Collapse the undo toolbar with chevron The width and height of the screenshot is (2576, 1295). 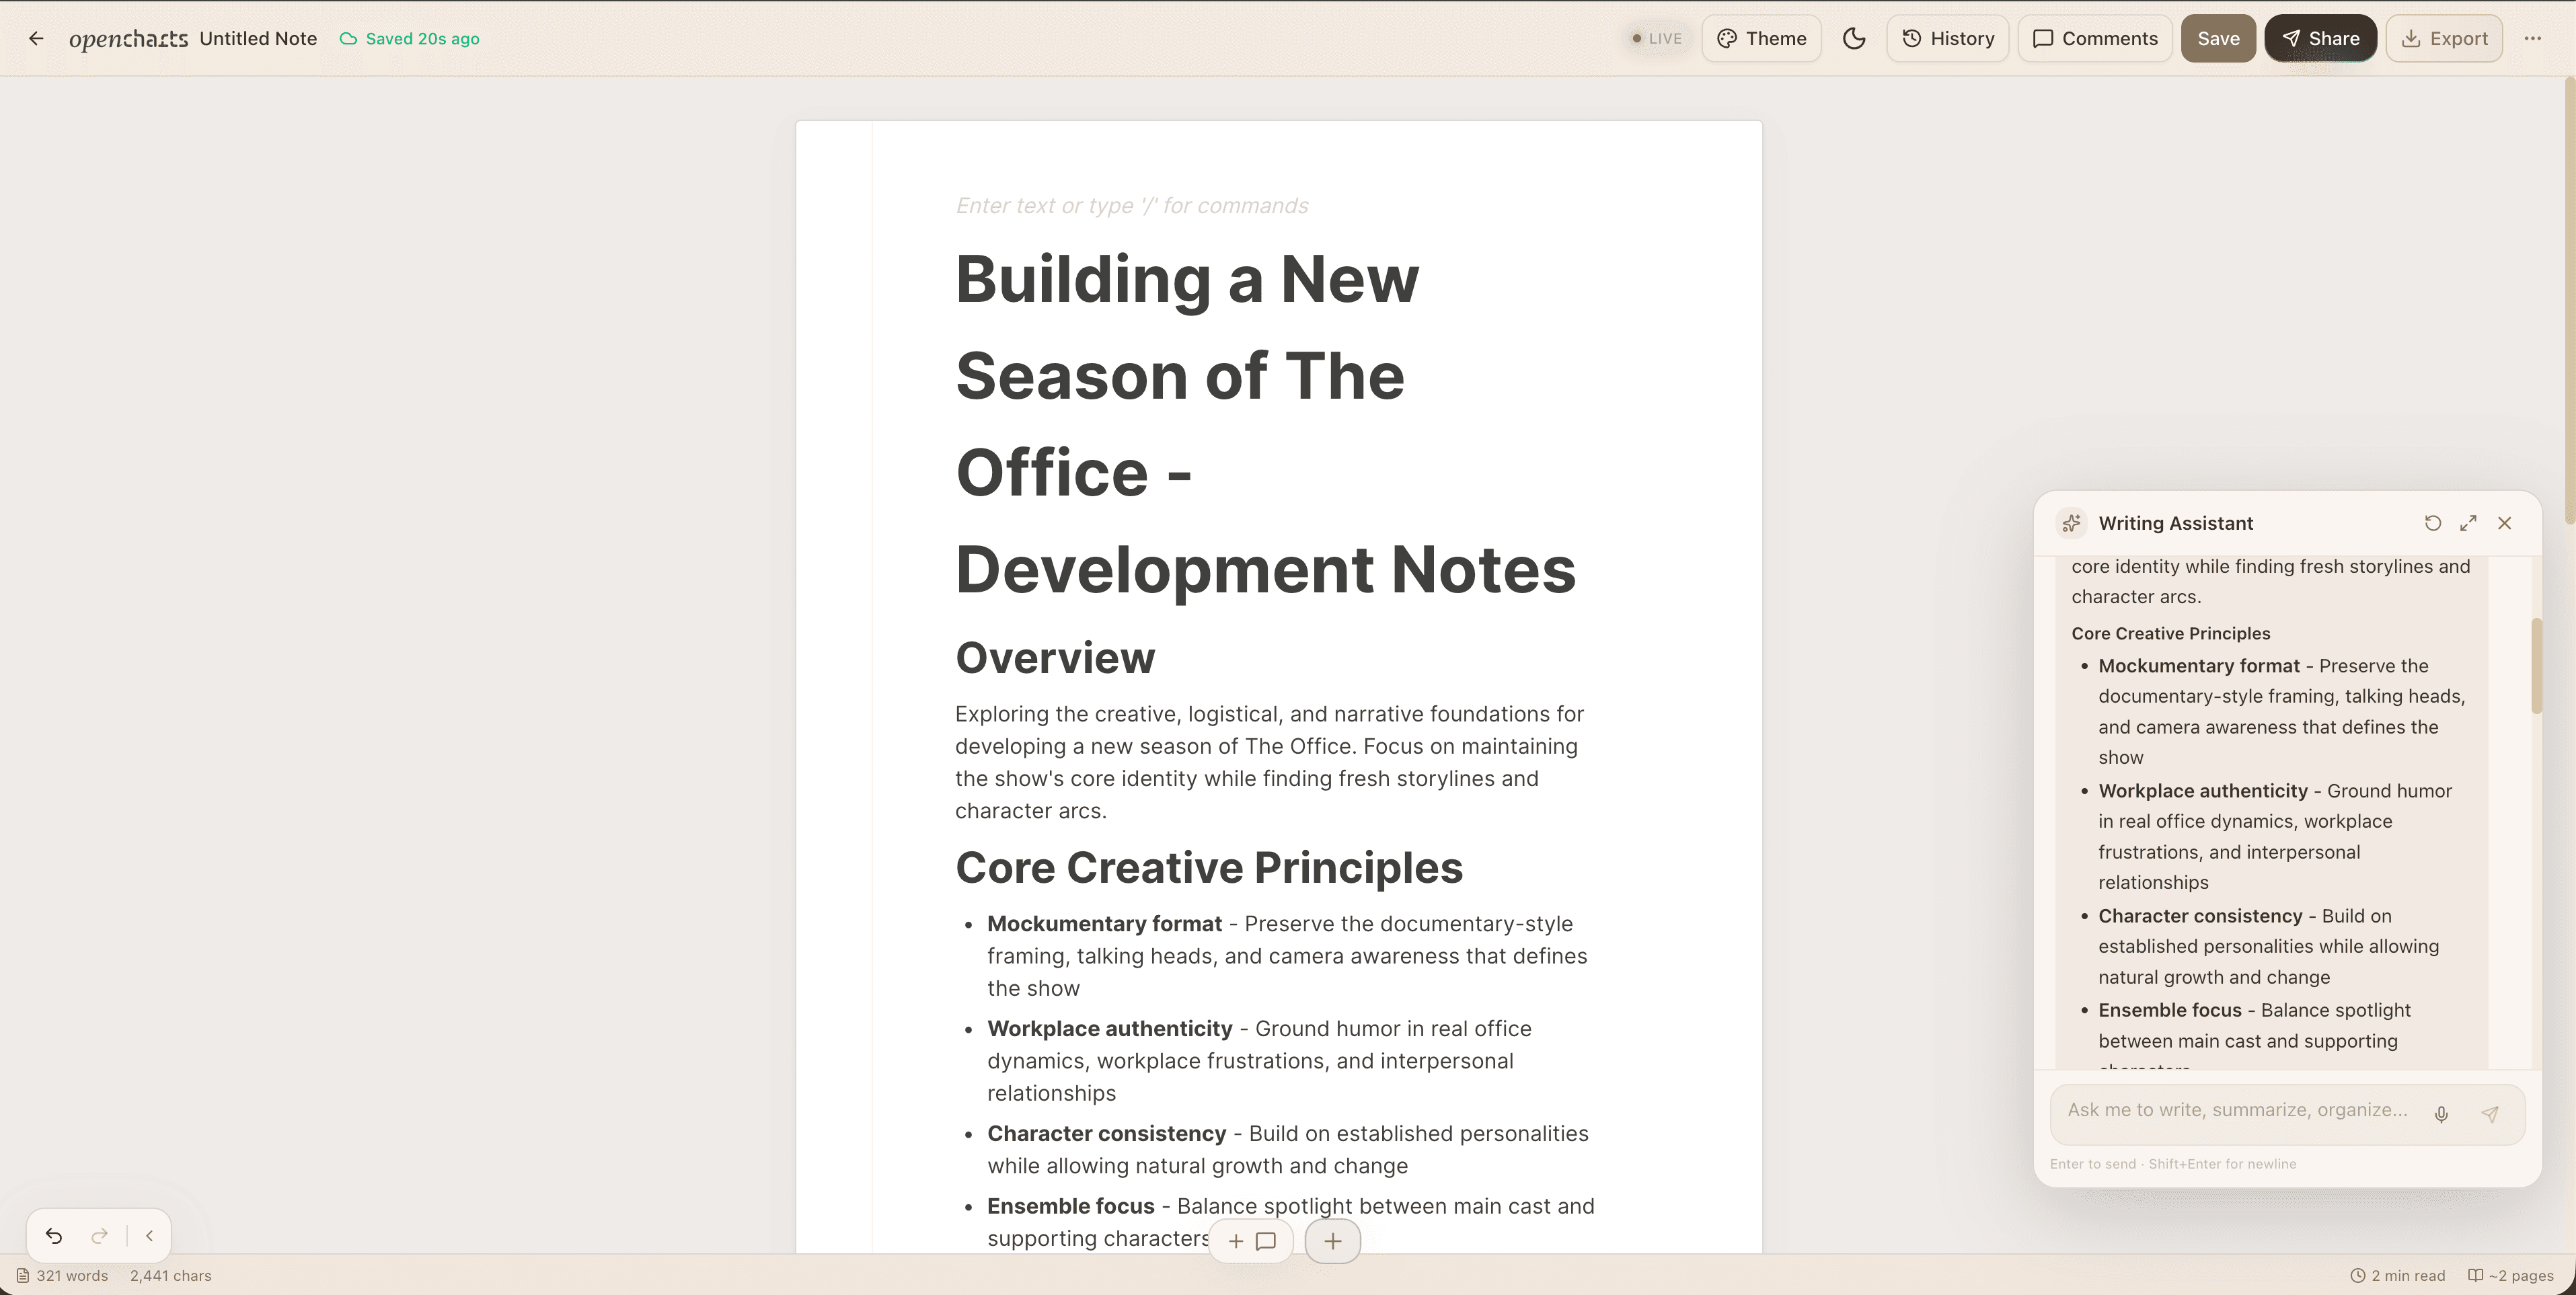pos(149,1236)
